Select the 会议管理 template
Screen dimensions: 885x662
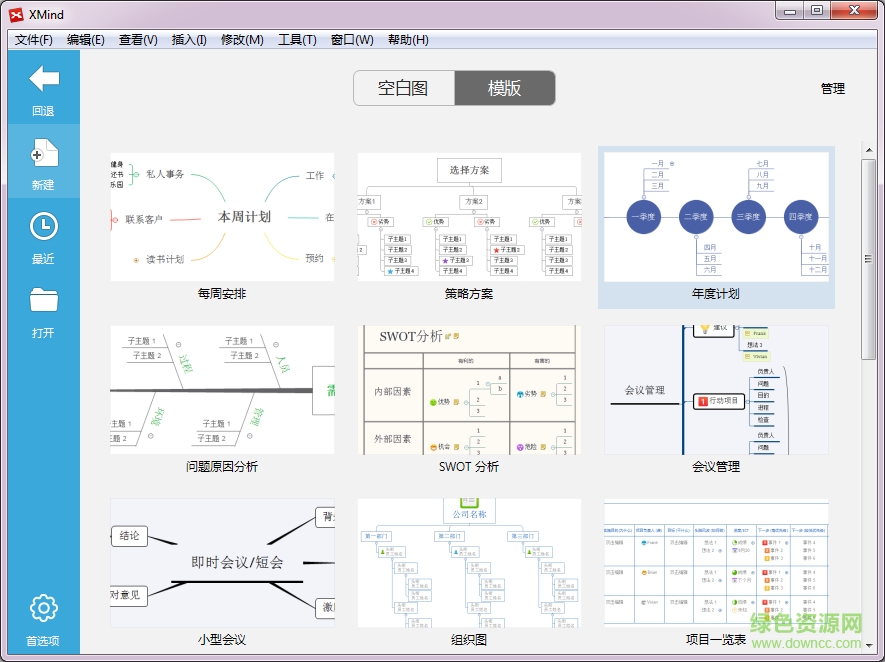(716, 388)
